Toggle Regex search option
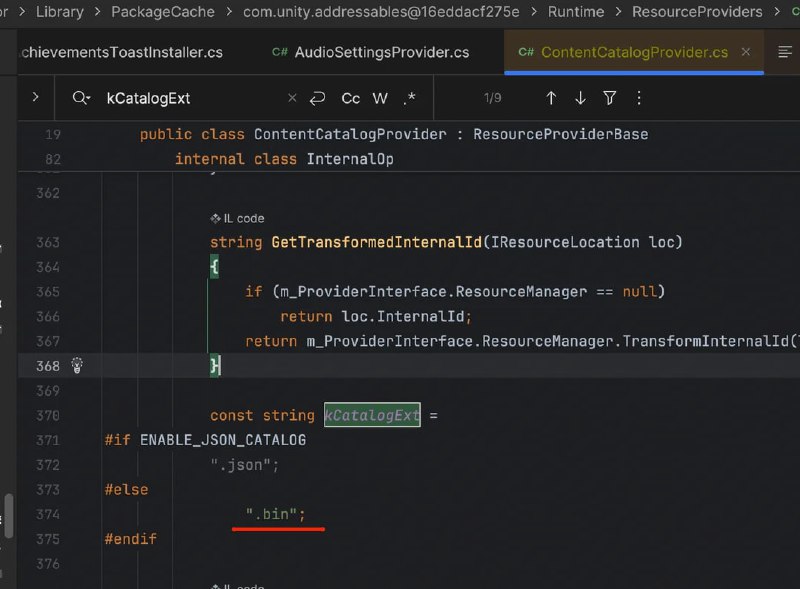Screen dimensions: 800x589 click(409, 98)
